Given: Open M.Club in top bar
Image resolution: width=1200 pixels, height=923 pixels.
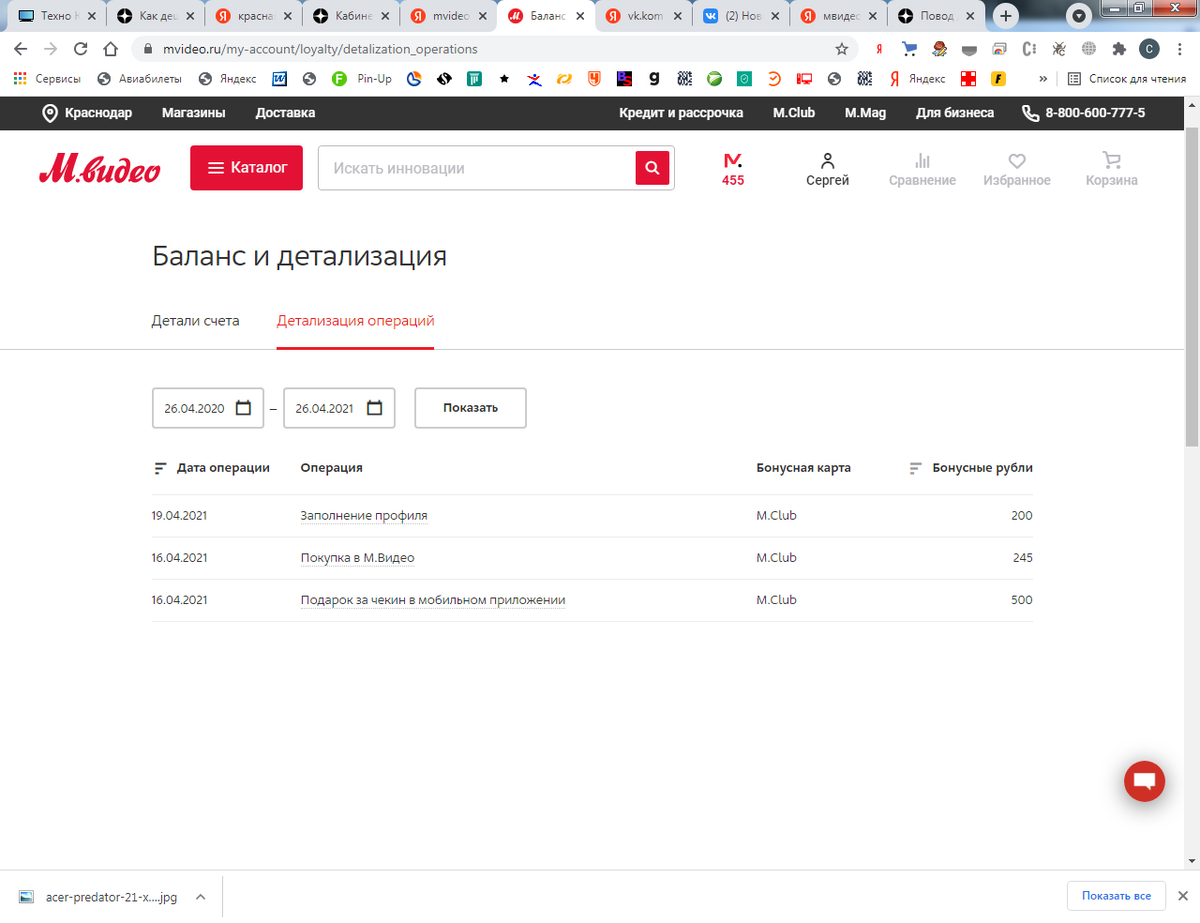Looking at the screenshot, I should coord(794,113).
